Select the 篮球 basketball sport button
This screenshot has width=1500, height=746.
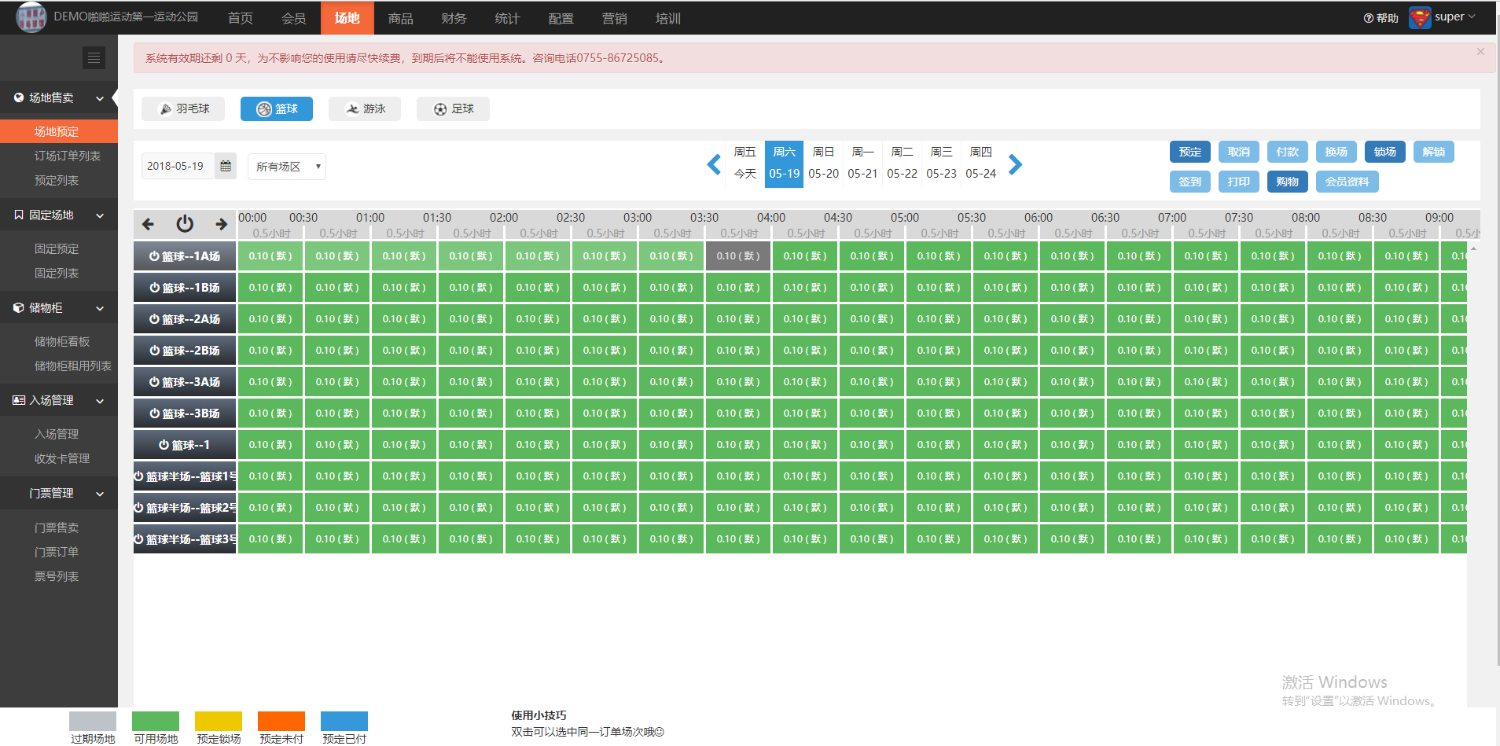coord(277,109)
